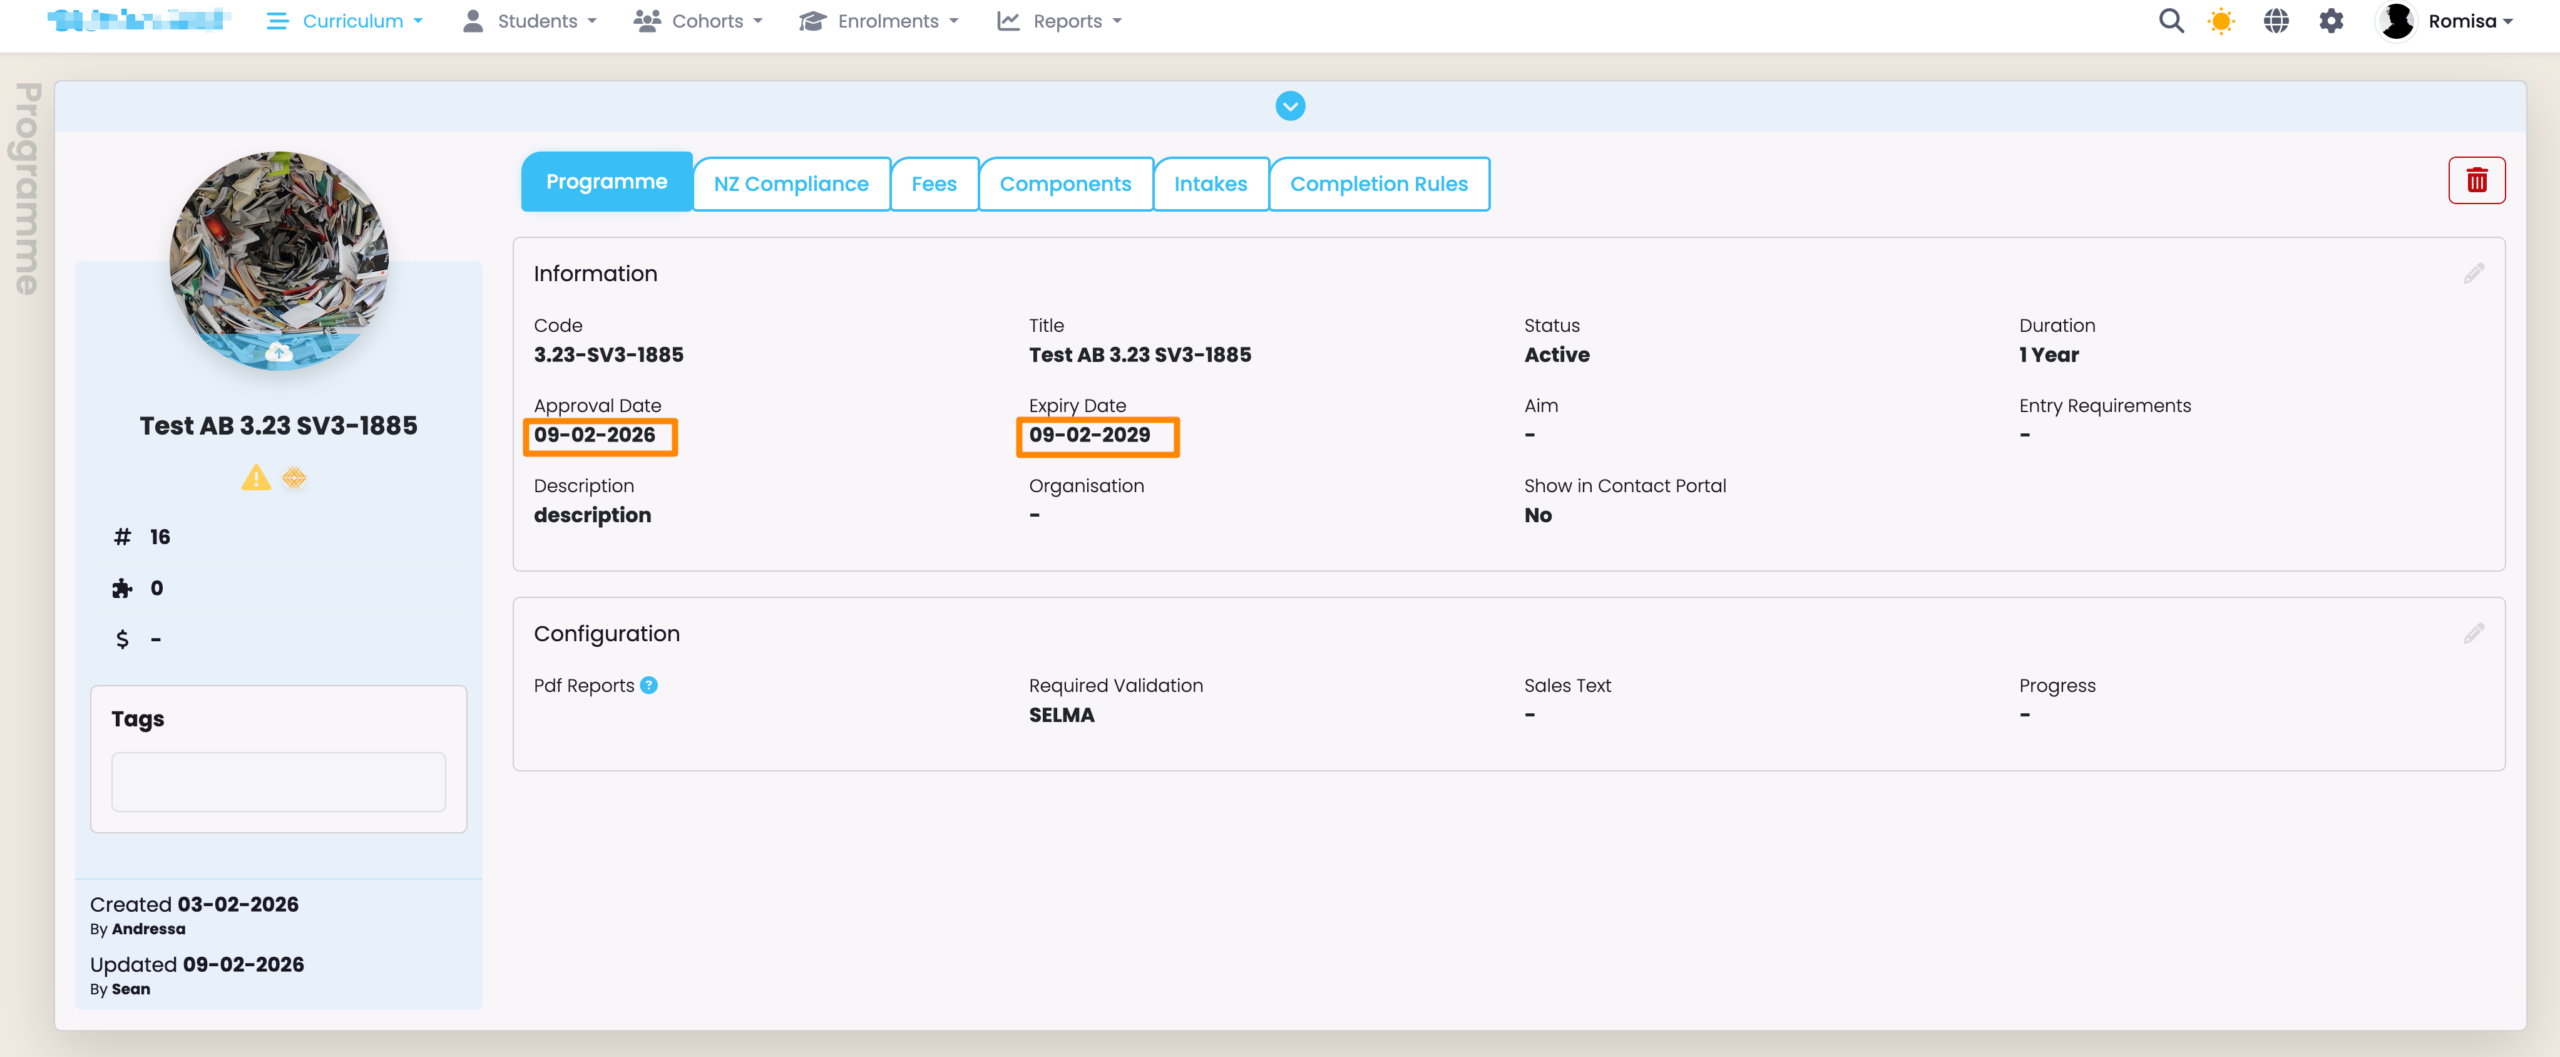Click the Configuration section pencil icon

point(2473,634)
